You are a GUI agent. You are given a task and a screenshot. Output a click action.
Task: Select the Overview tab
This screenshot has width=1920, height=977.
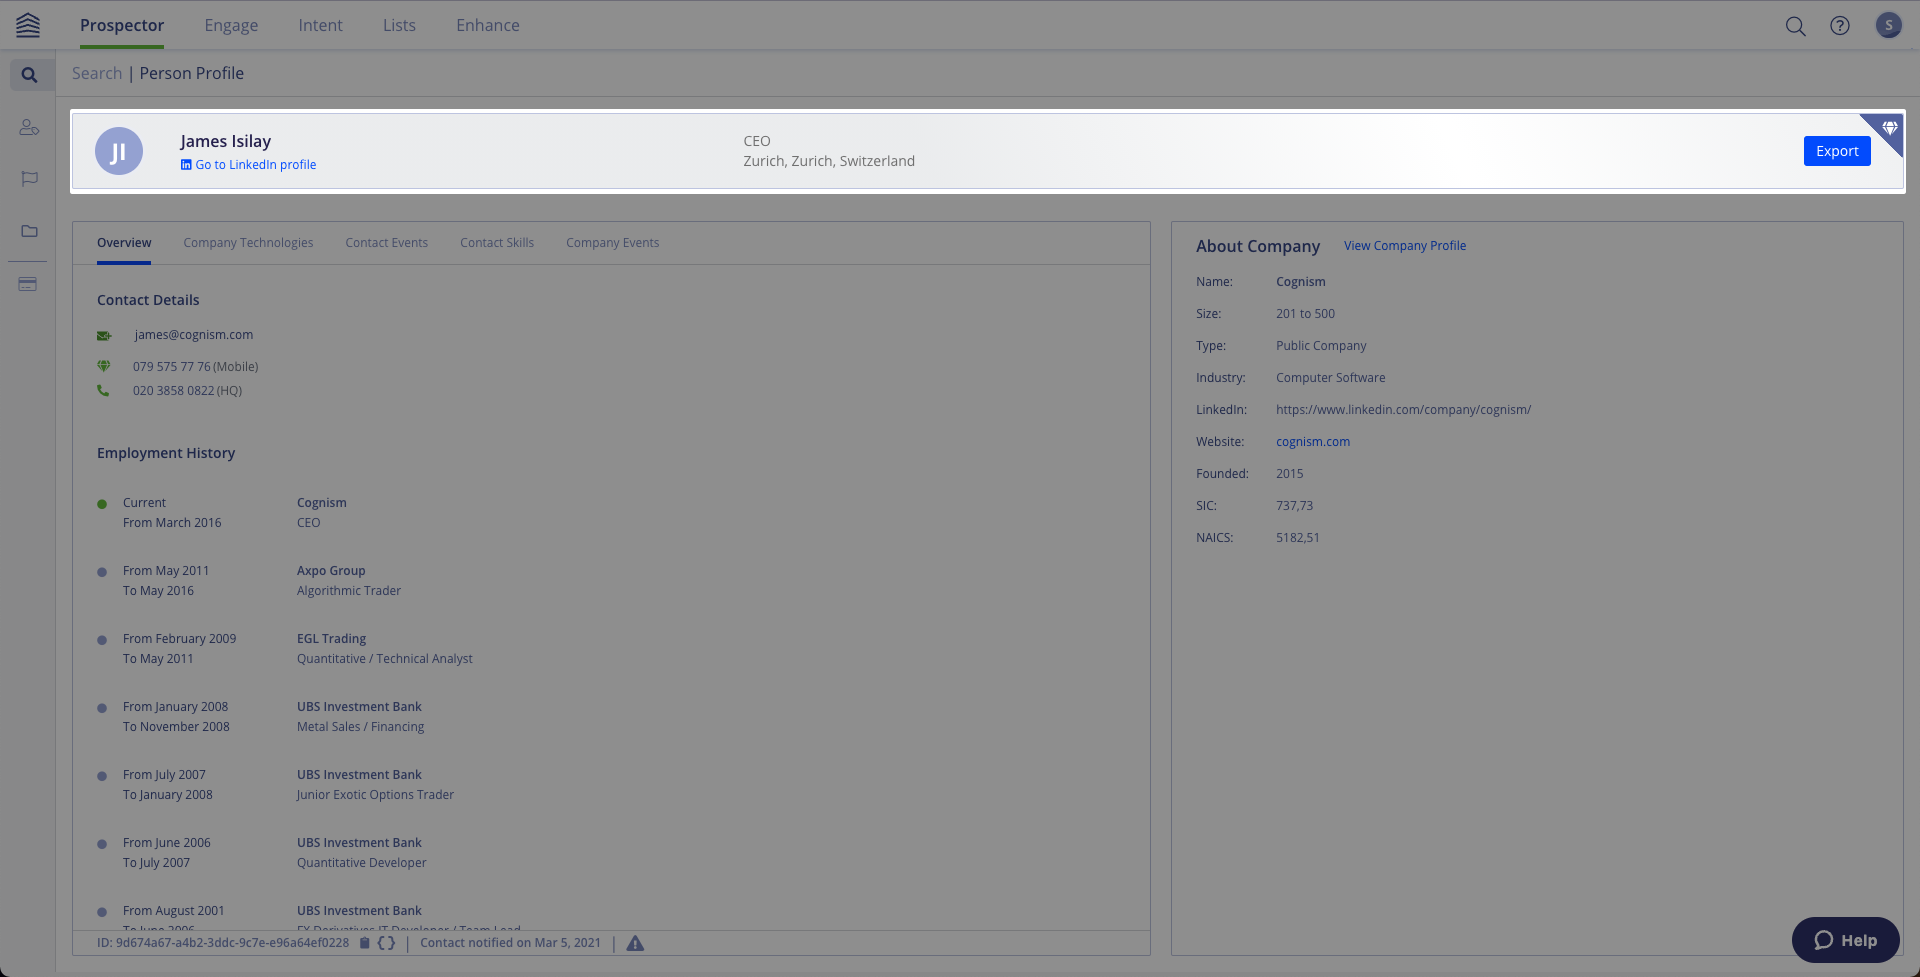tap(124, 243)
